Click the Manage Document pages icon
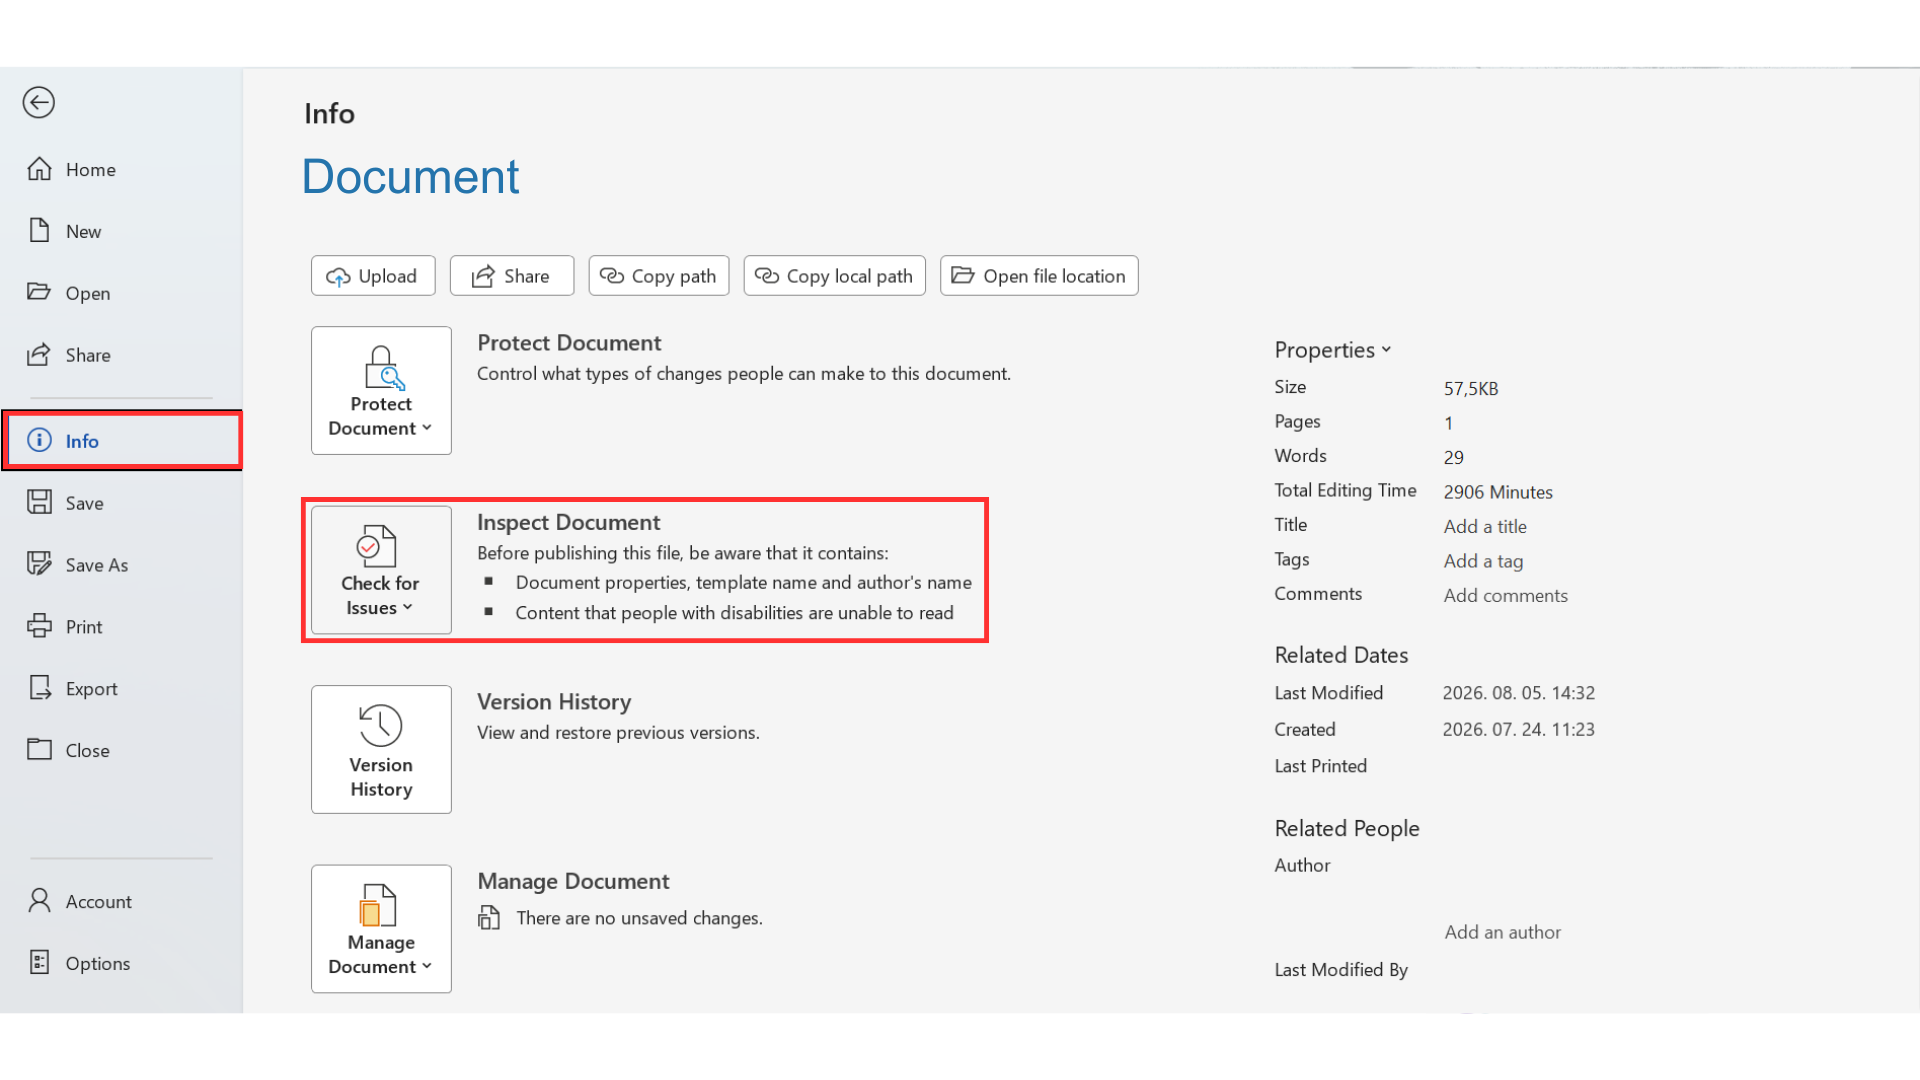The height and width of the screenshot is (1080, 1920). click(x=378, y=905)
